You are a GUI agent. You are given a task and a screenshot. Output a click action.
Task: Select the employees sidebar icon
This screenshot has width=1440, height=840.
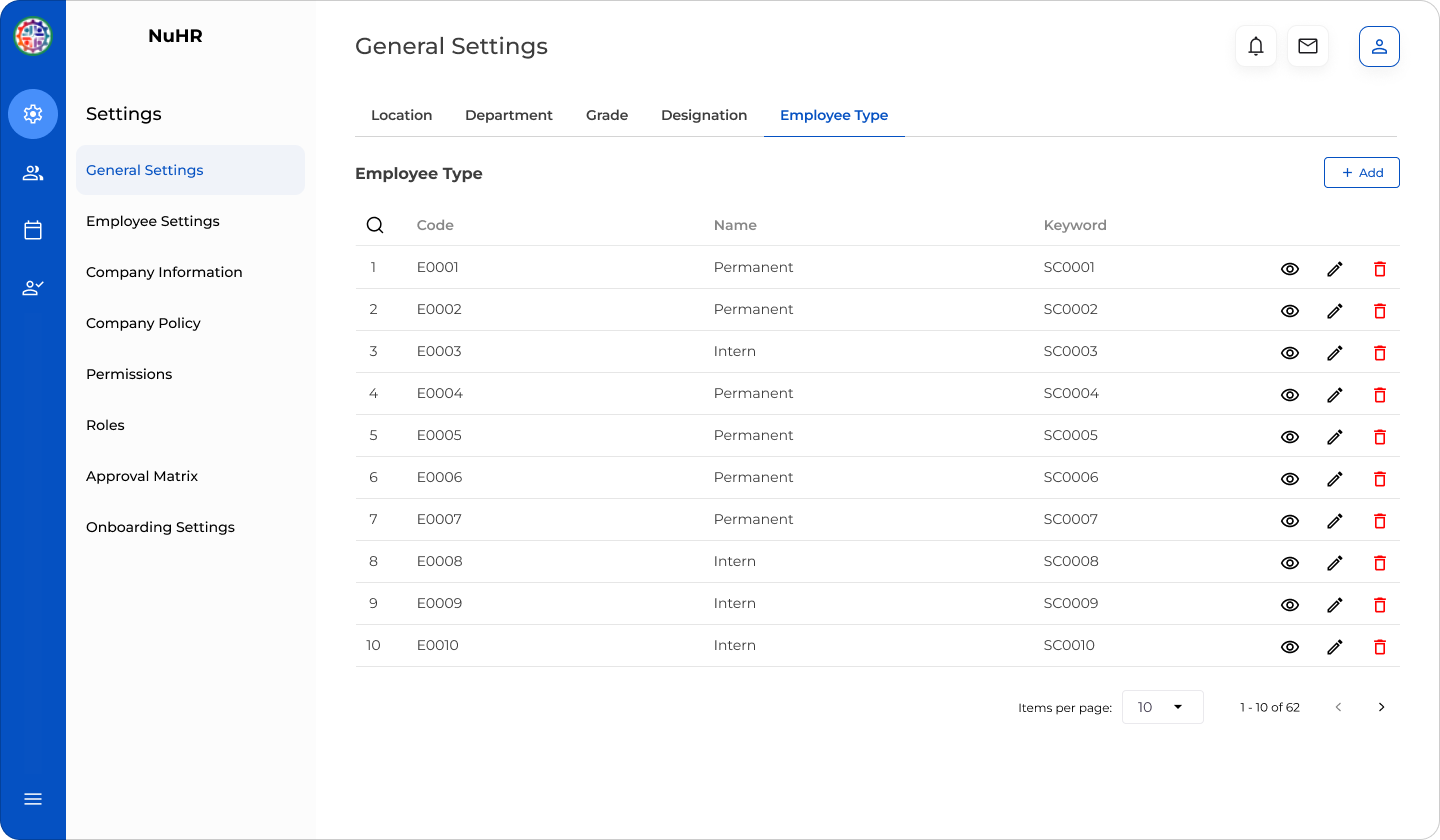click(x=32, y=172)
